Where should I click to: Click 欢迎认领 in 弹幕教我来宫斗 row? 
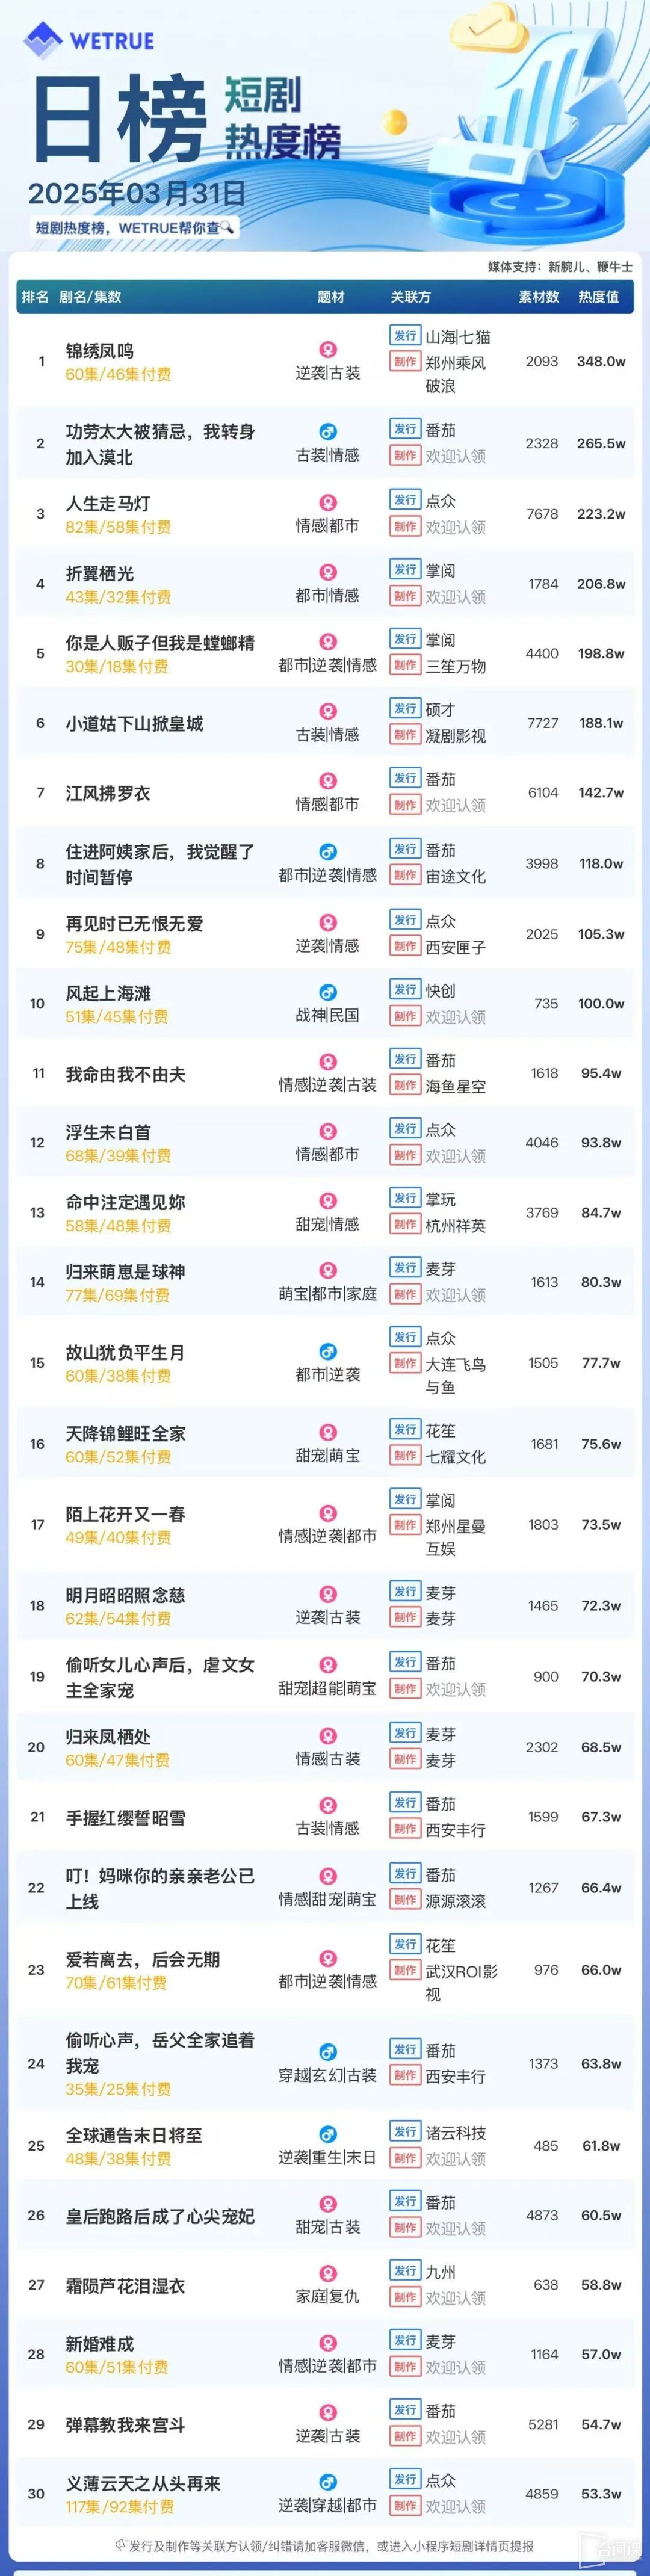[456, 2438]
